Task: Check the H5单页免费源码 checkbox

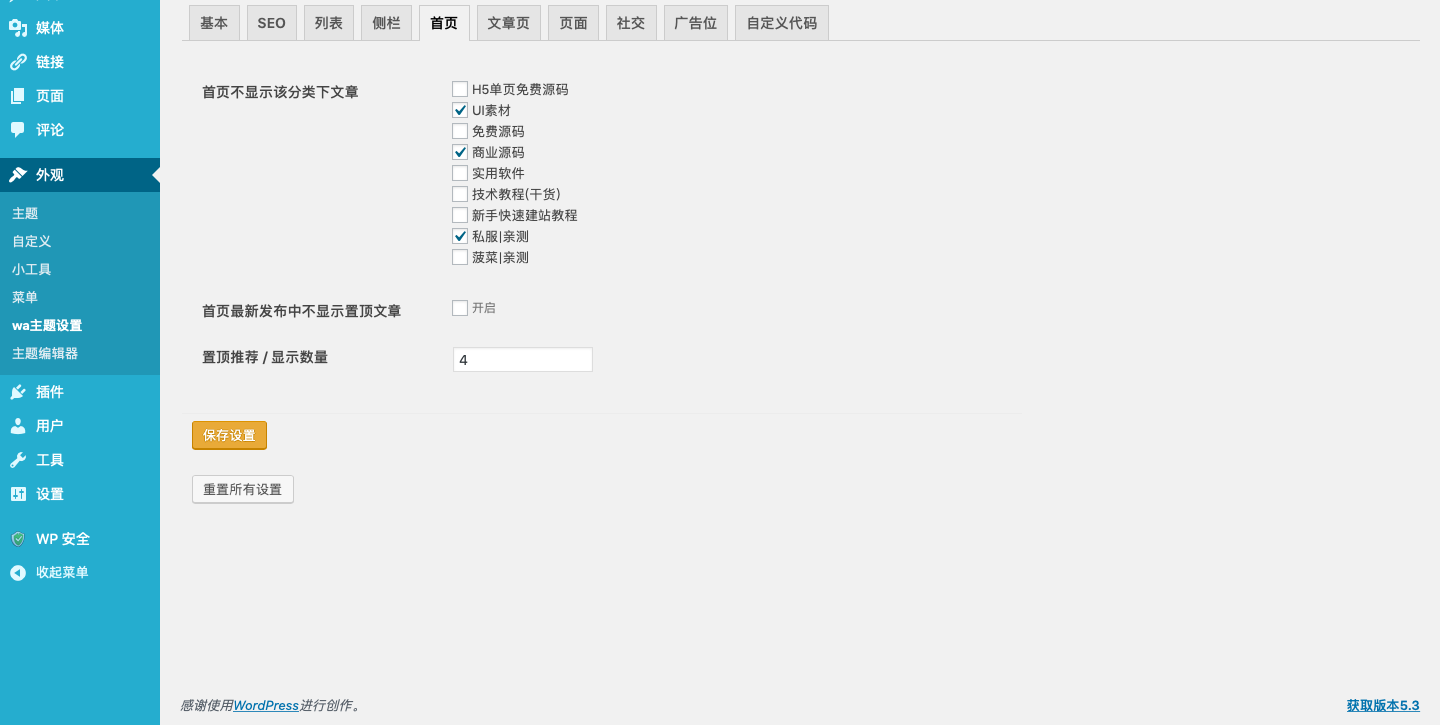Action: 460,89
